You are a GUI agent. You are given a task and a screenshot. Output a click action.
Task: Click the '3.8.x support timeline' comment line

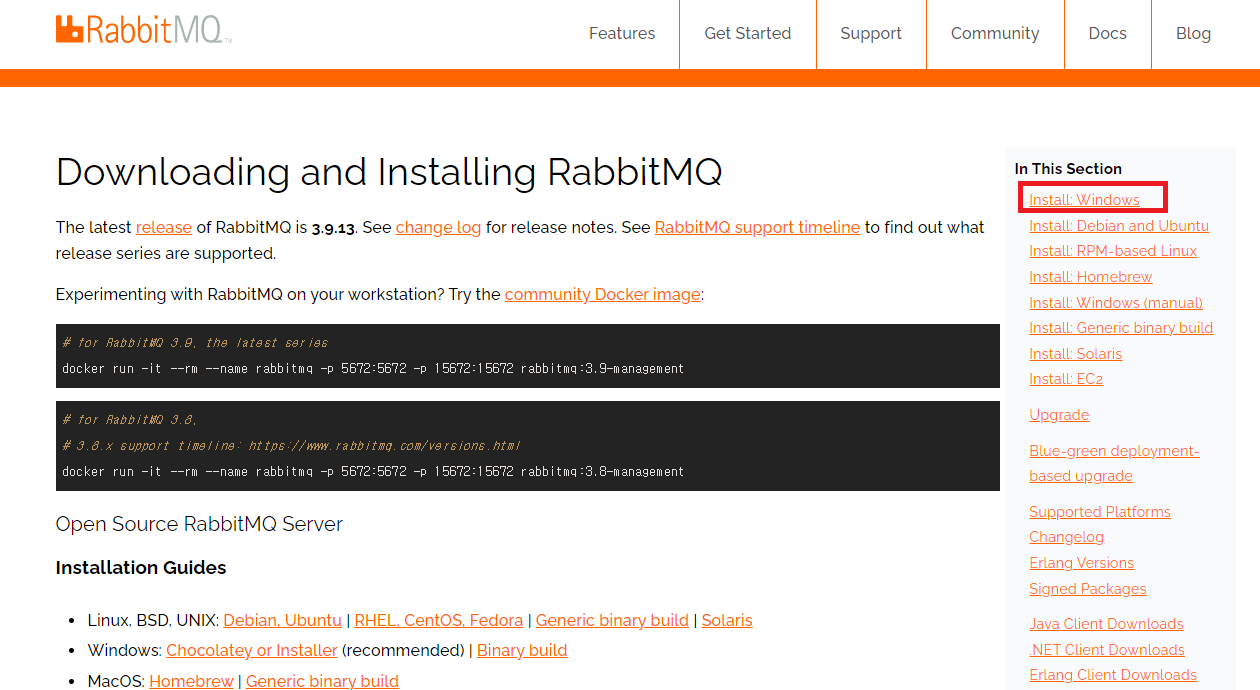(291, 445)
